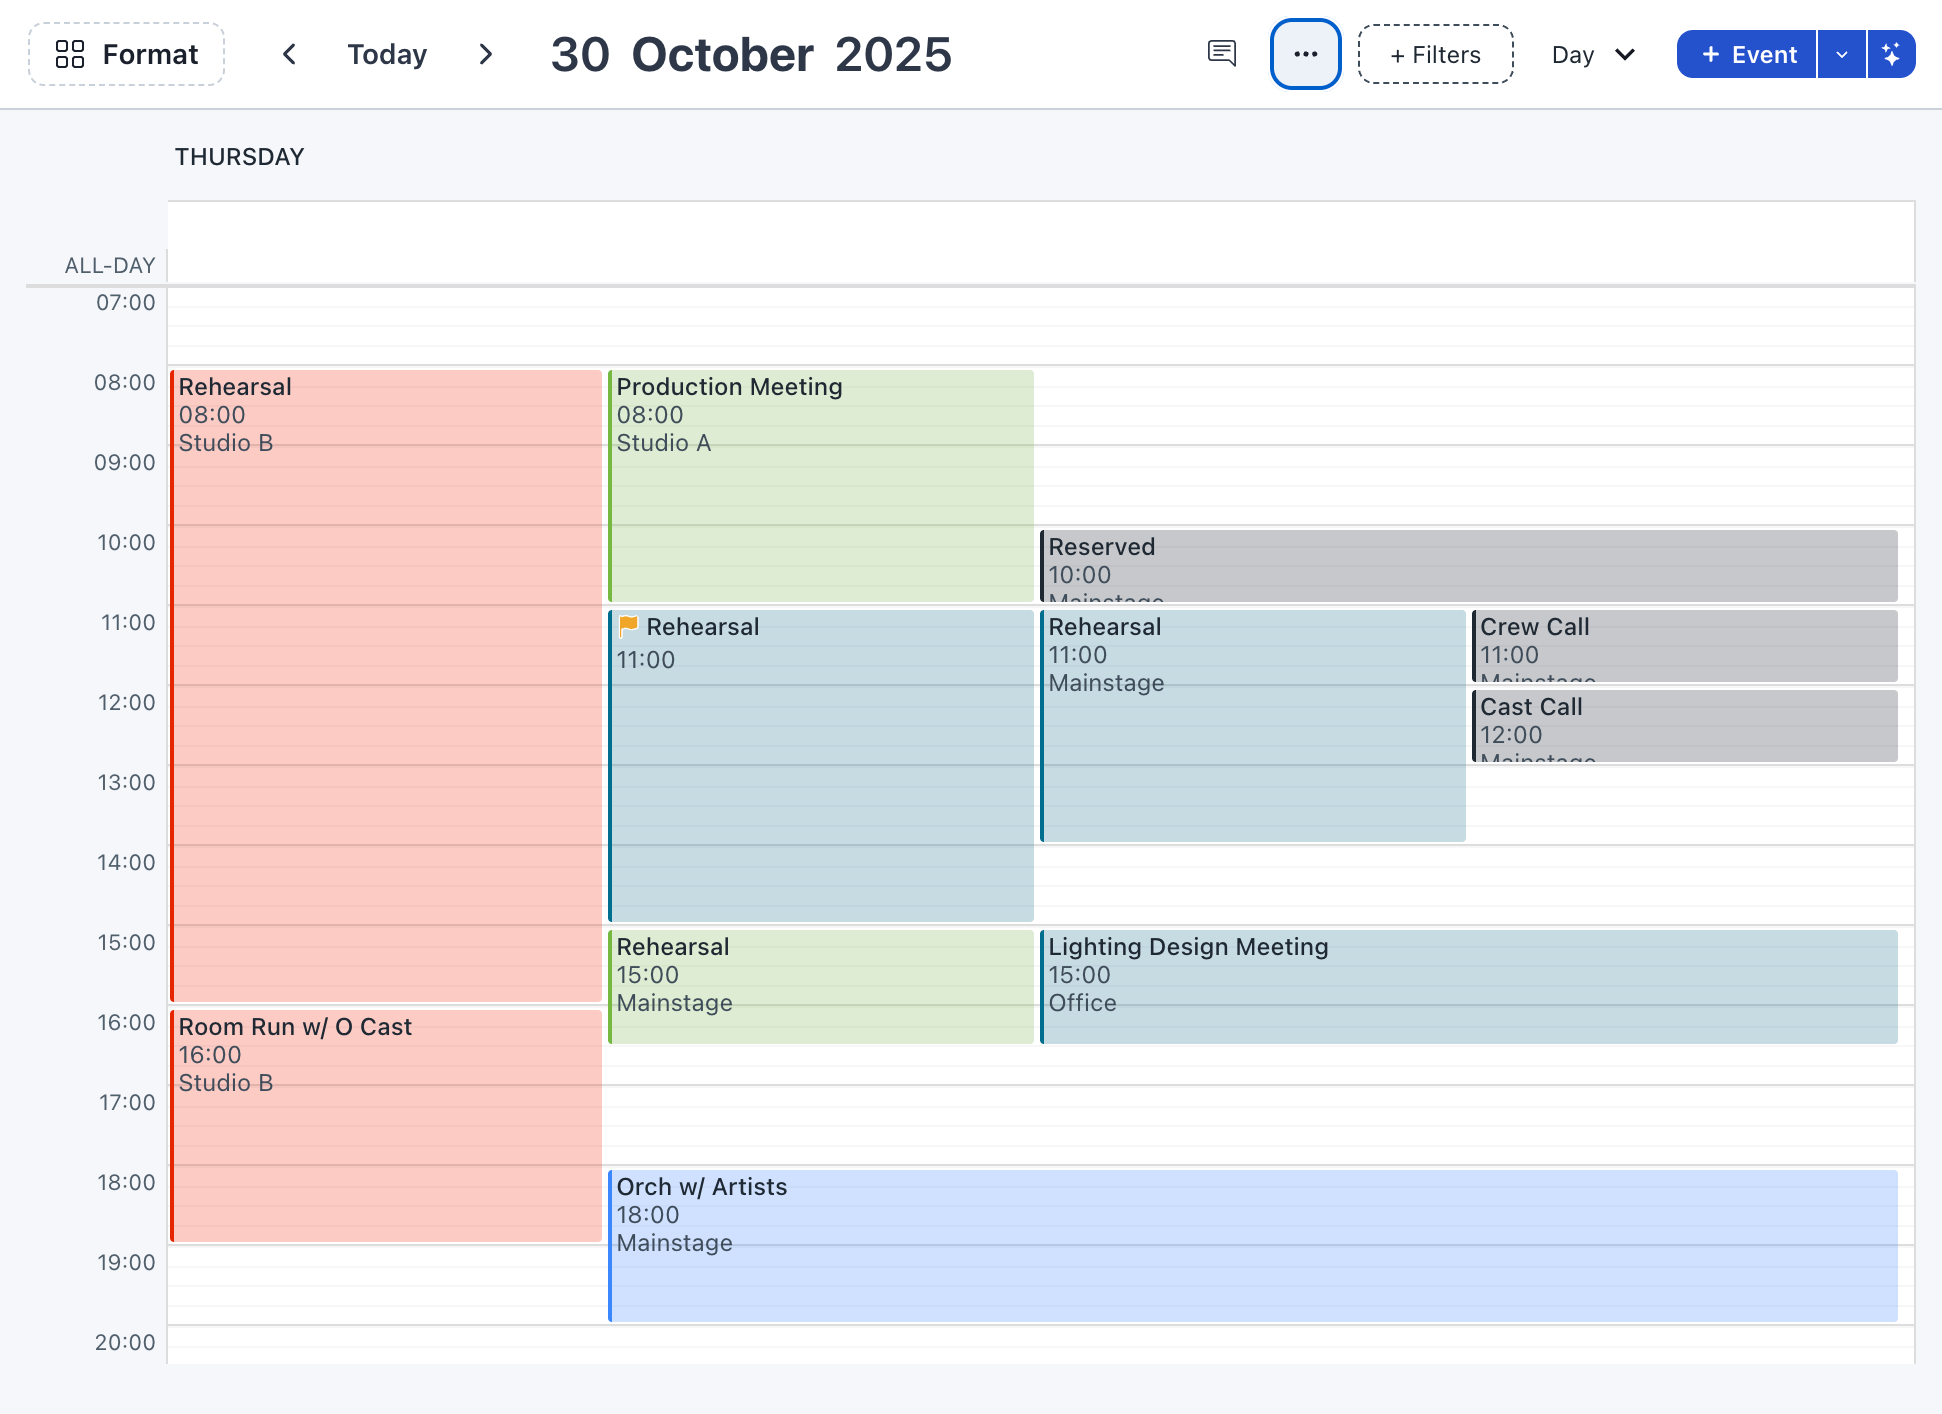
Task: Open the Format layout menu
Action: (x=126, y=54)
